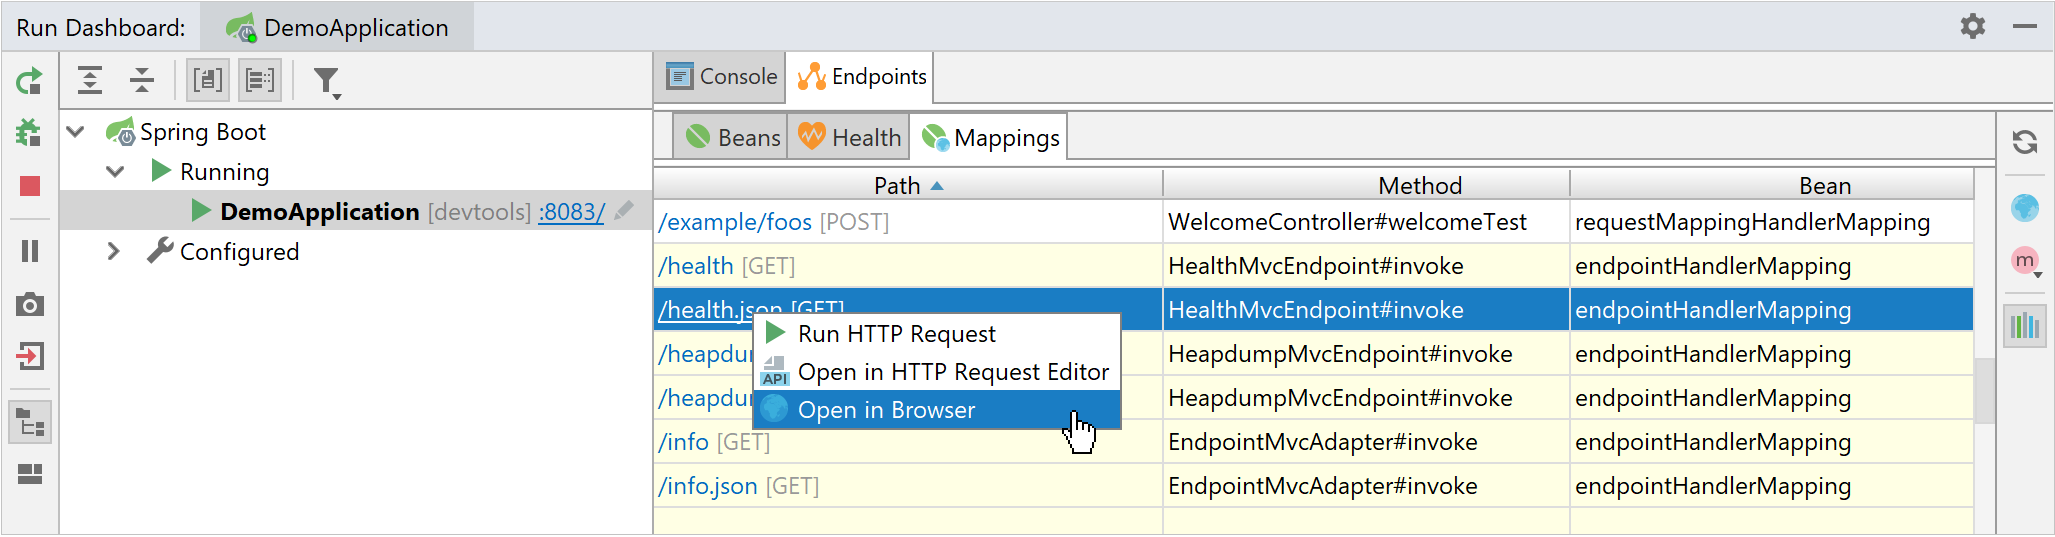This screenshot has width=2055, height=537.
Task: Hide the Run Dashboard with minimize dash
Action: pos(2025,27)
